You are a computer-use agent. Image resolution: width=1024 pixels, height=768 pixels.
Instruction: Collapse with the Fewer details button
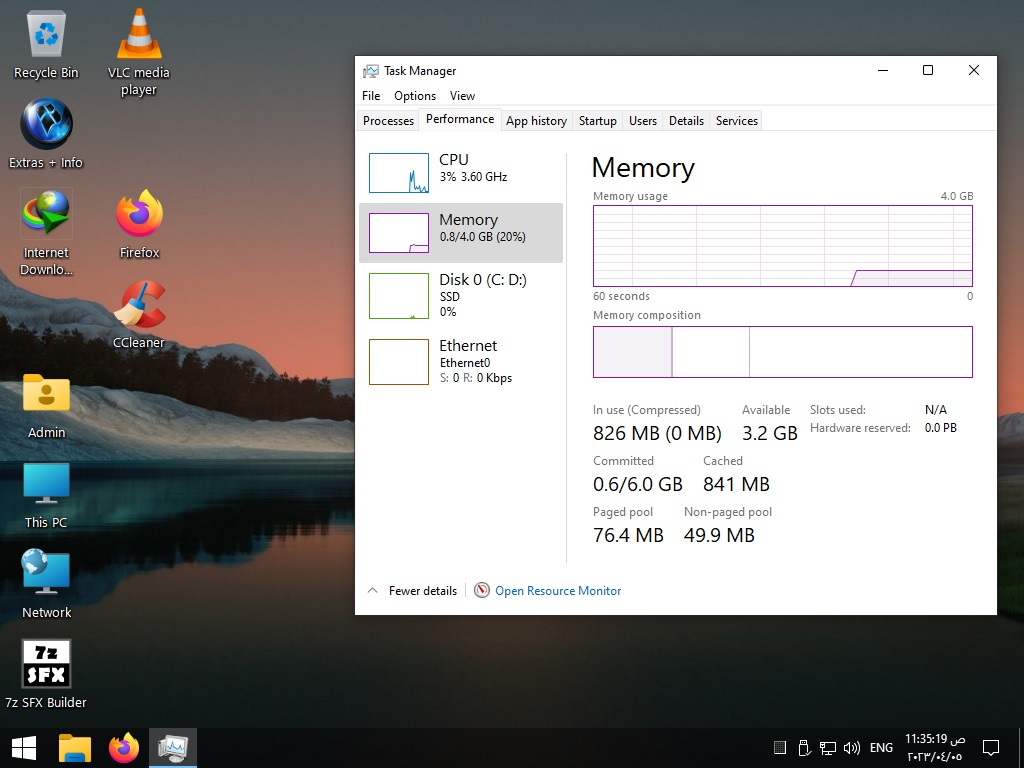[413, 590]
